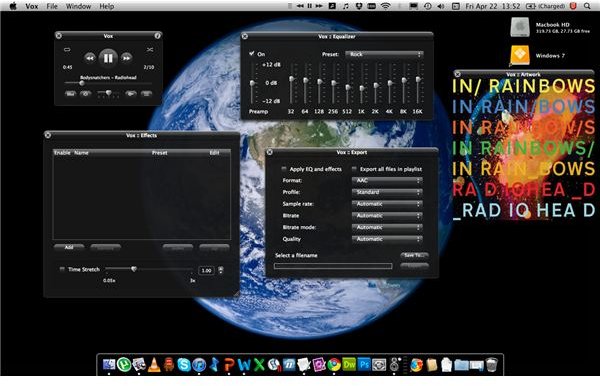Seek within the Bodysnatchers track progress slider
The height and width of the screenshot is (386, 600).
click(x=108, y=83)
